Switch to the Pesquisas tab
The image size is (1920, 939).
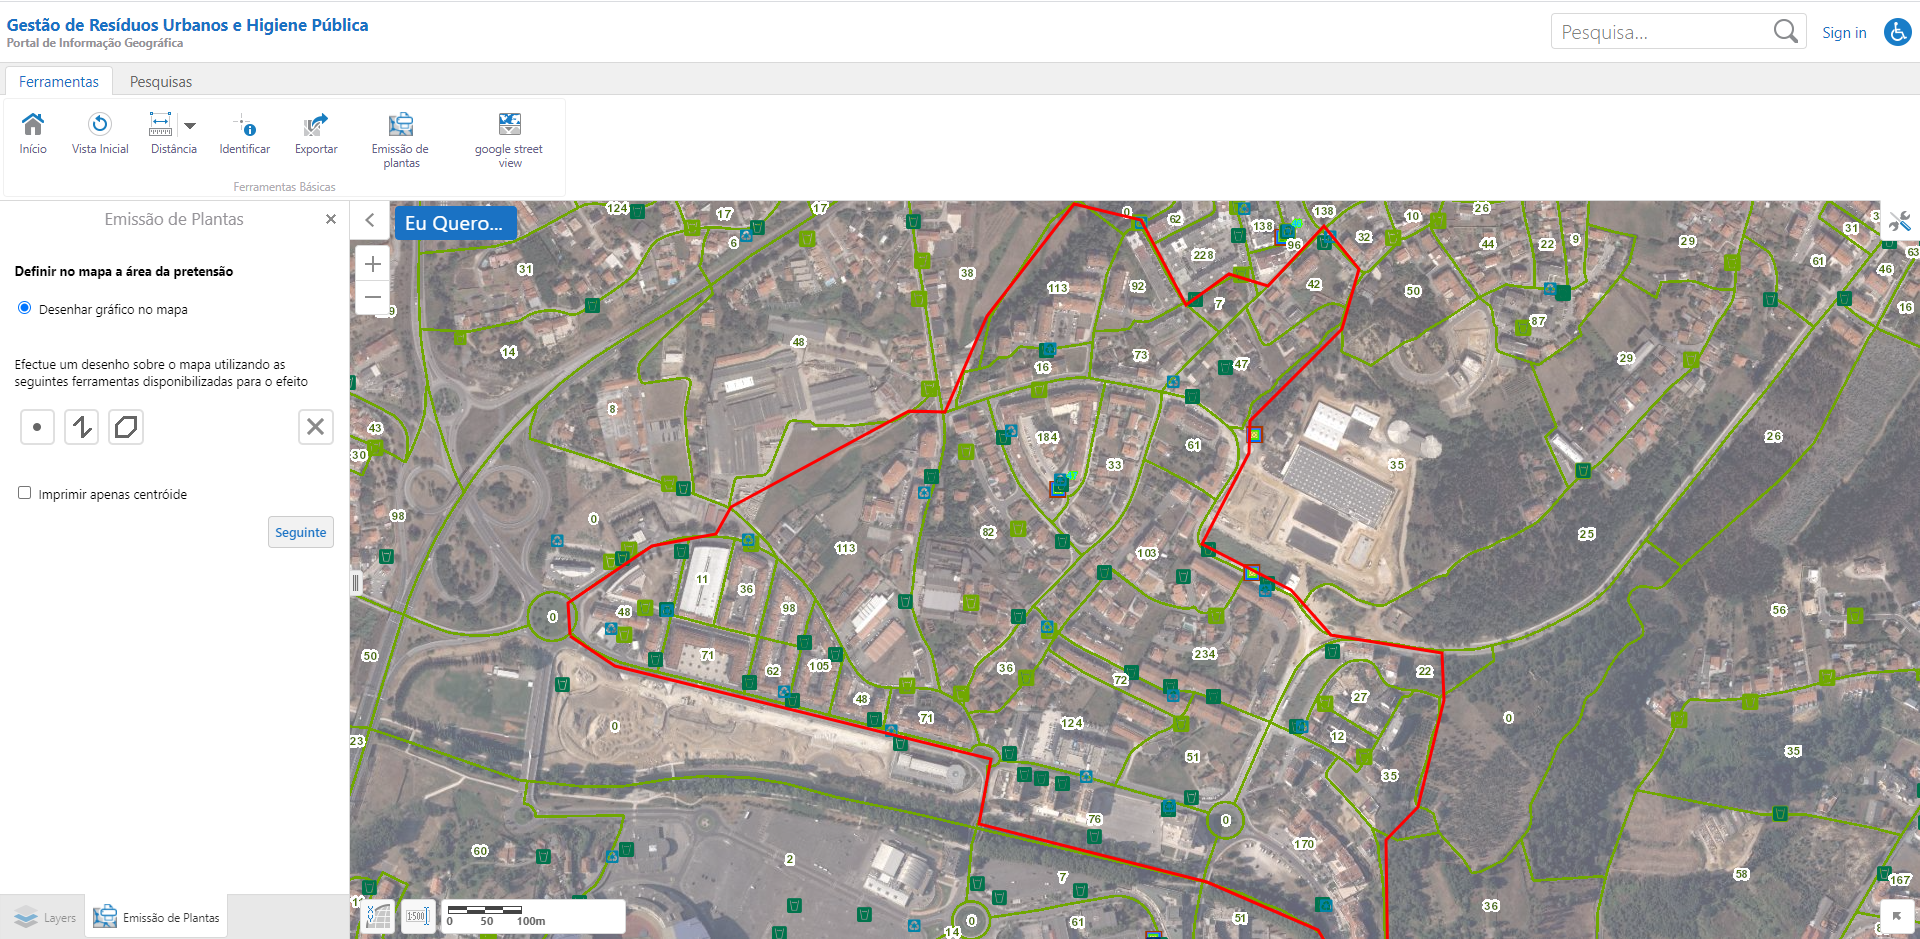point(160,82)
